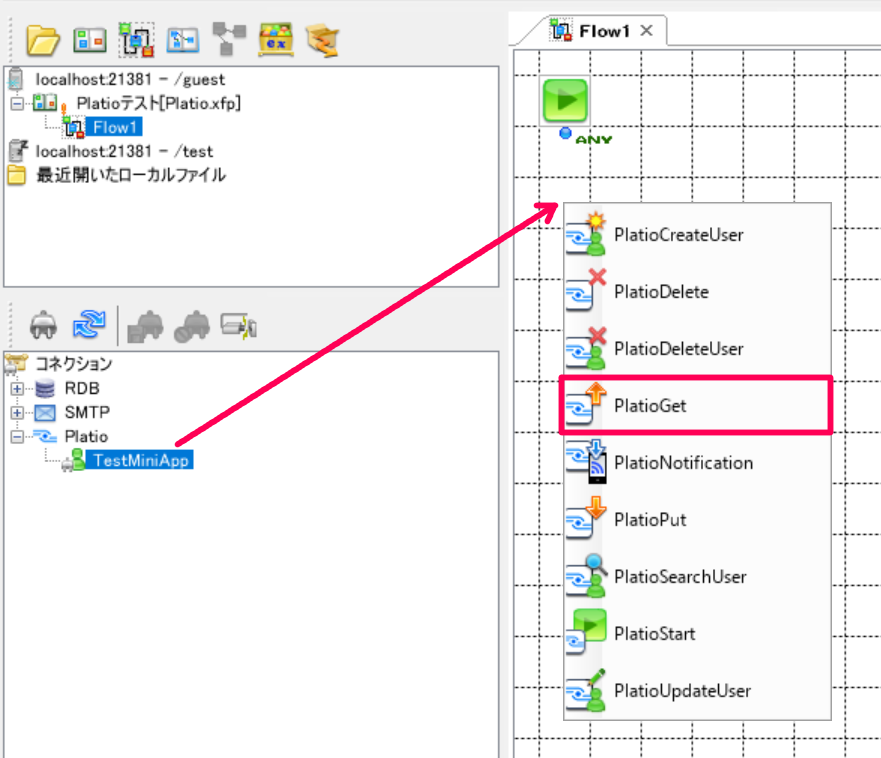Open 最近開いたローカルファイル folder row
The height and width of the screenshot is (758, 881).
[131, 175]
